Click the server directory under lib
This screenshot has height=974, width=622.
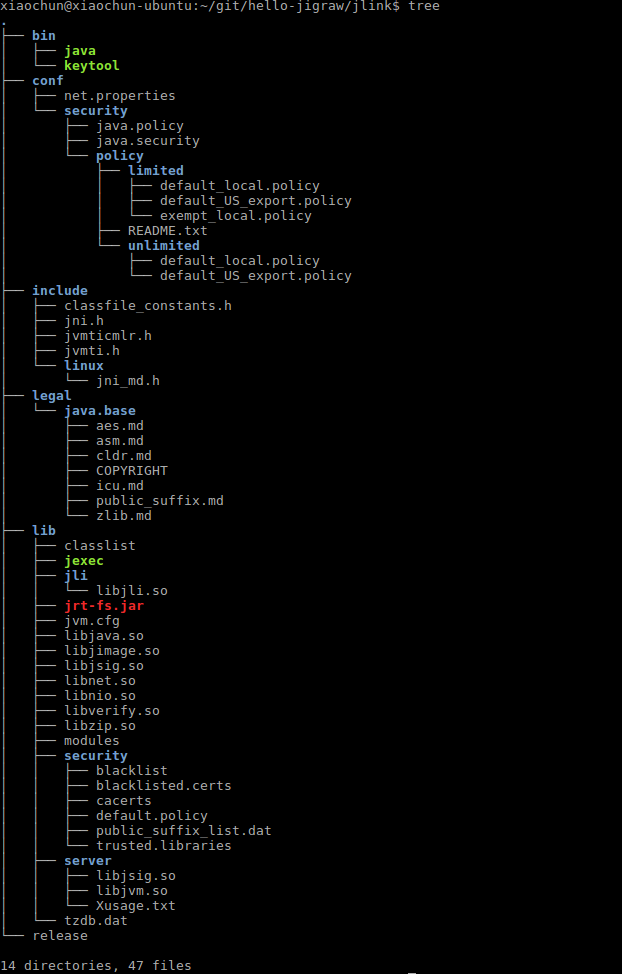[x=87, y=861]
